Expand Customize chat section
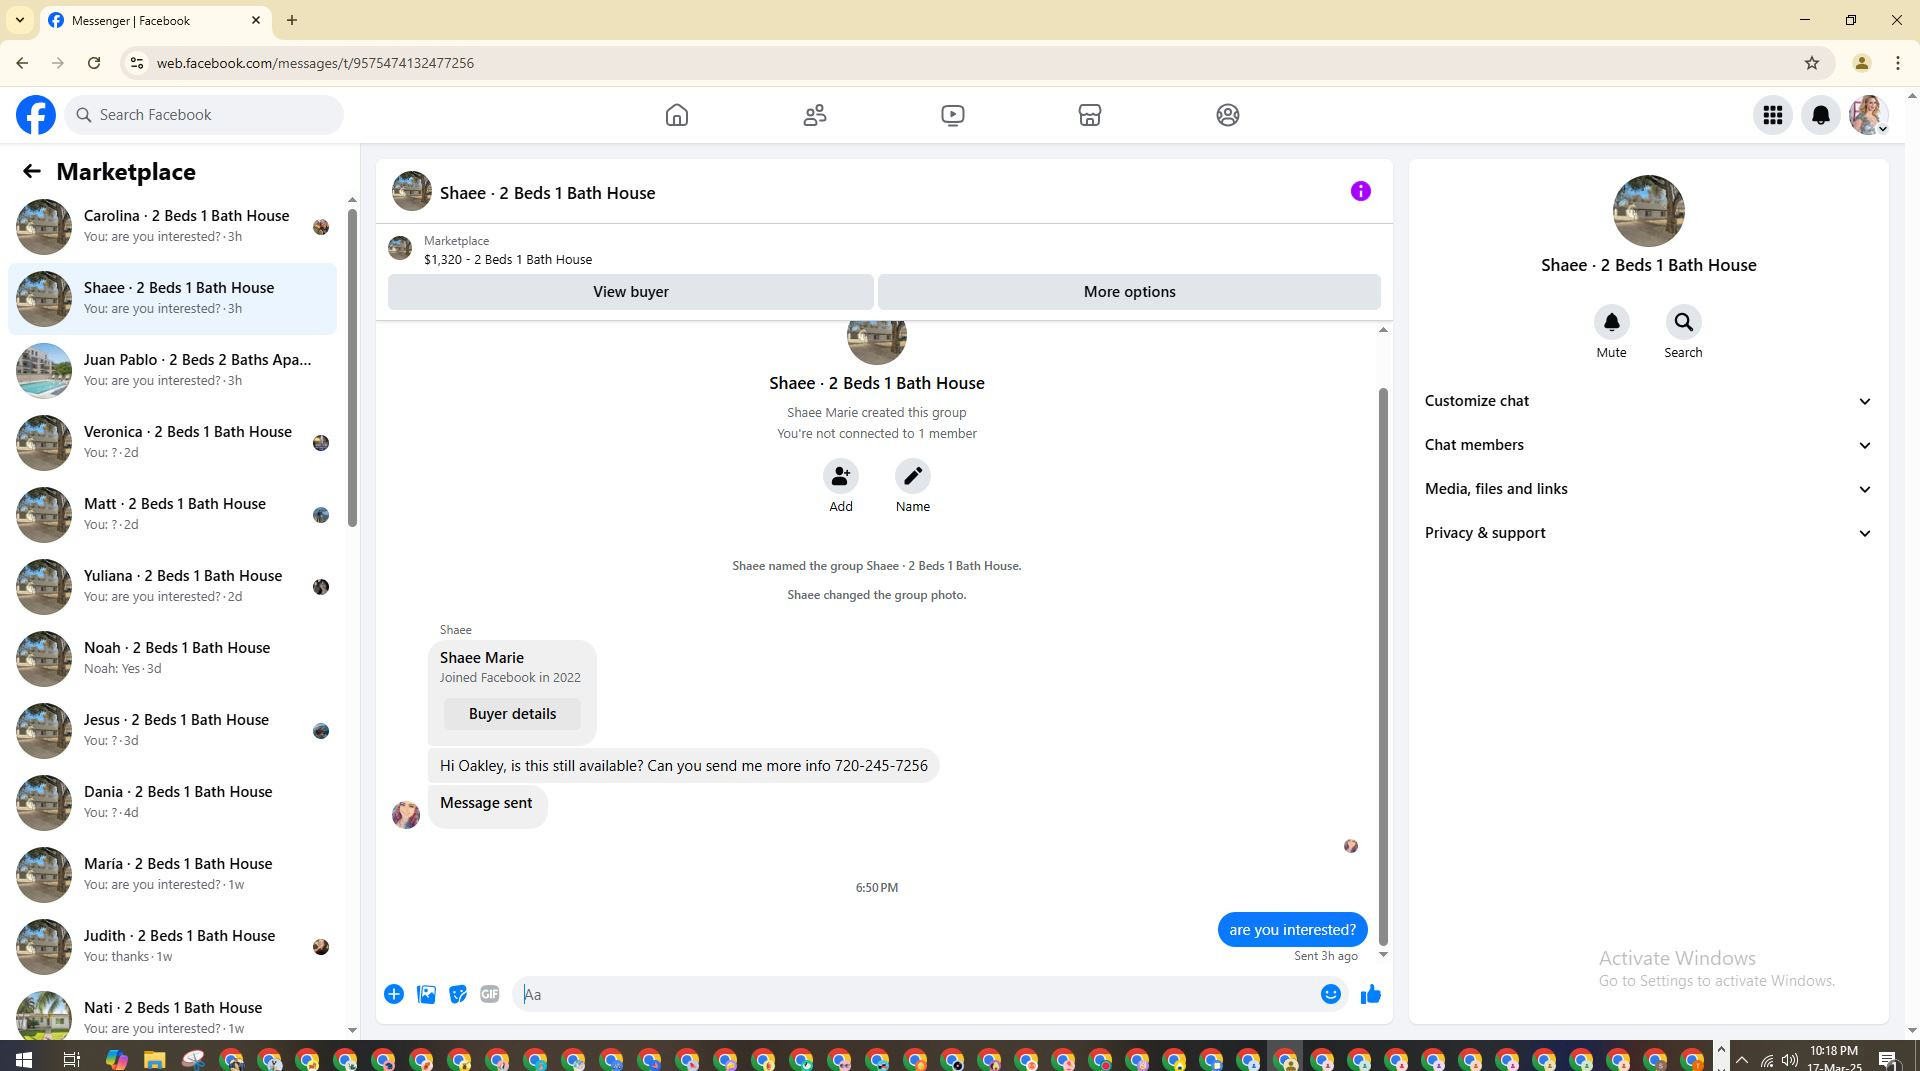 (x=1649, y=401)
